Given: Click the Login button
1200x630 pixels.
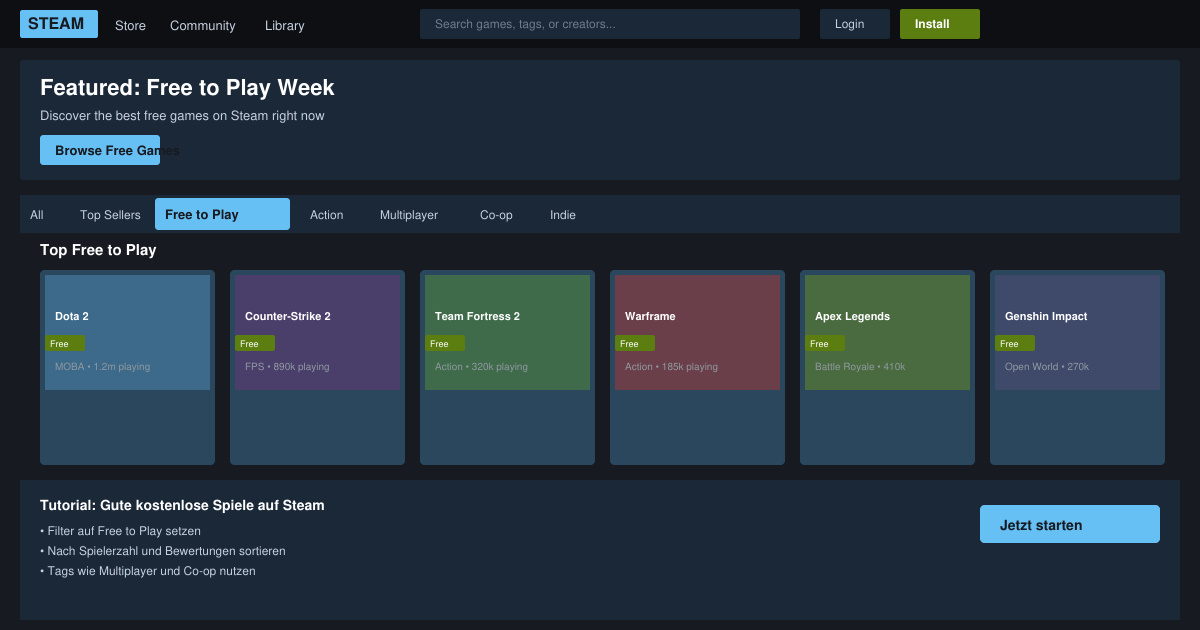Looking at the screenshot, I should pos(855,24).
